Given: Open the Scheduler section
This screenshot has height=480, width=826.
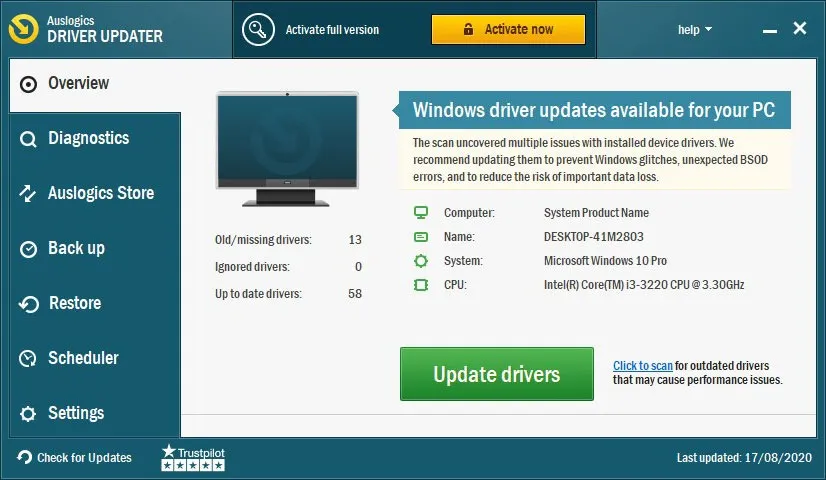Looking at the screenshot, I should click(95, 358).
